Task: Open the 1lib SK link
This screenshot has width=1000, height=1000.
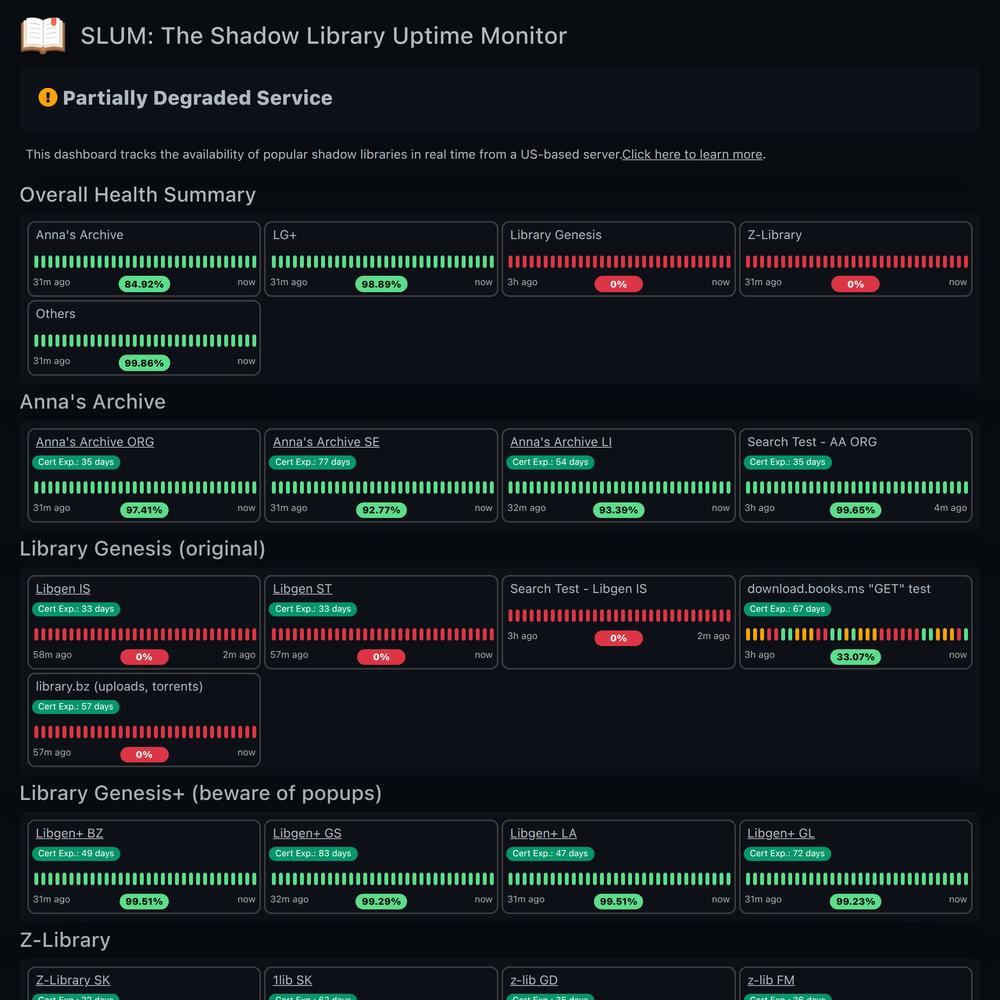Action: click(x=292, y=980)
